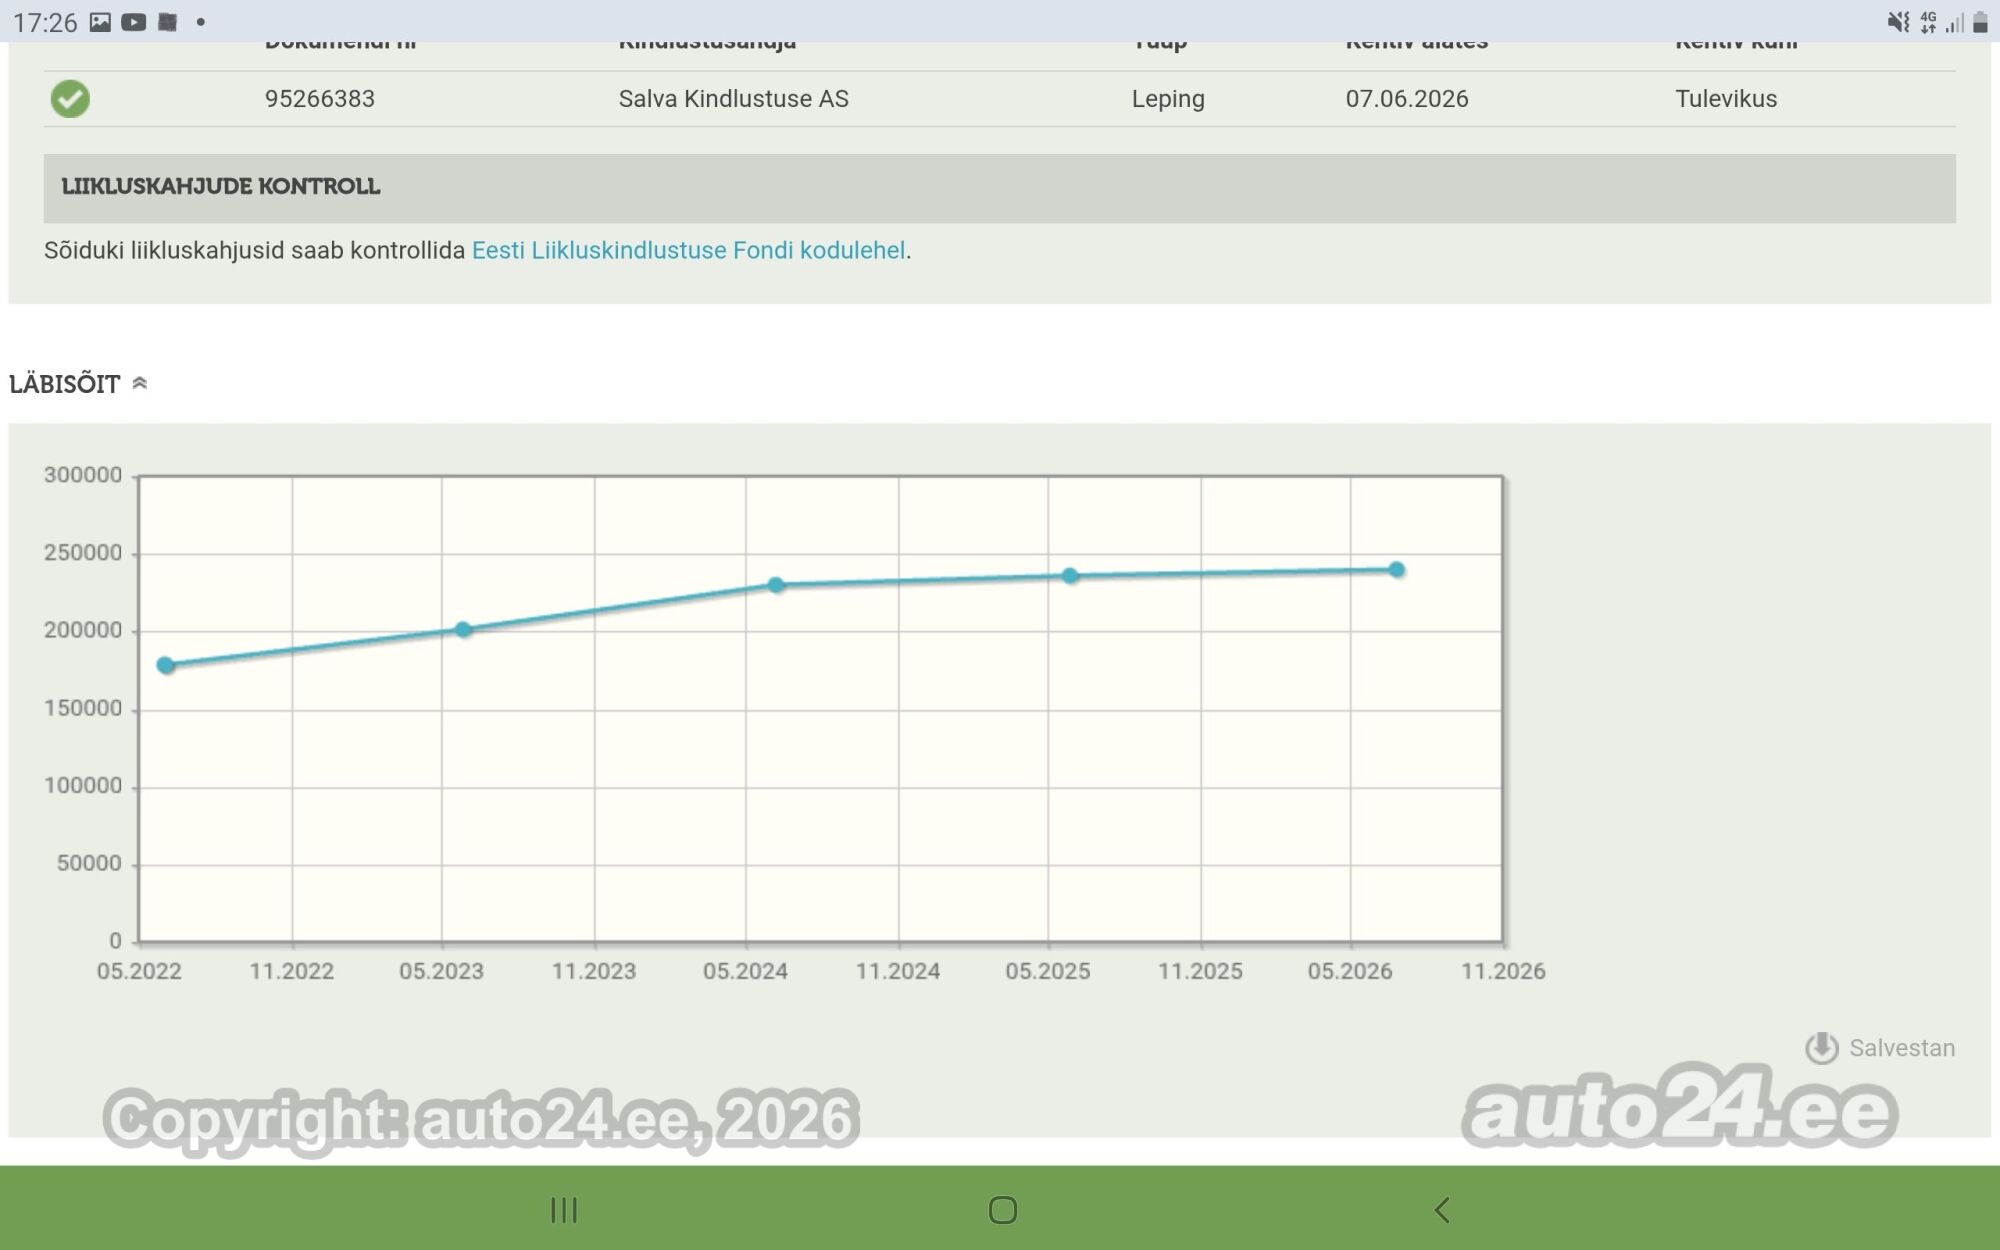The image size is (2000, 1250).
Task: Click the 05.2024 x-axis label
Action: (745, 971)
